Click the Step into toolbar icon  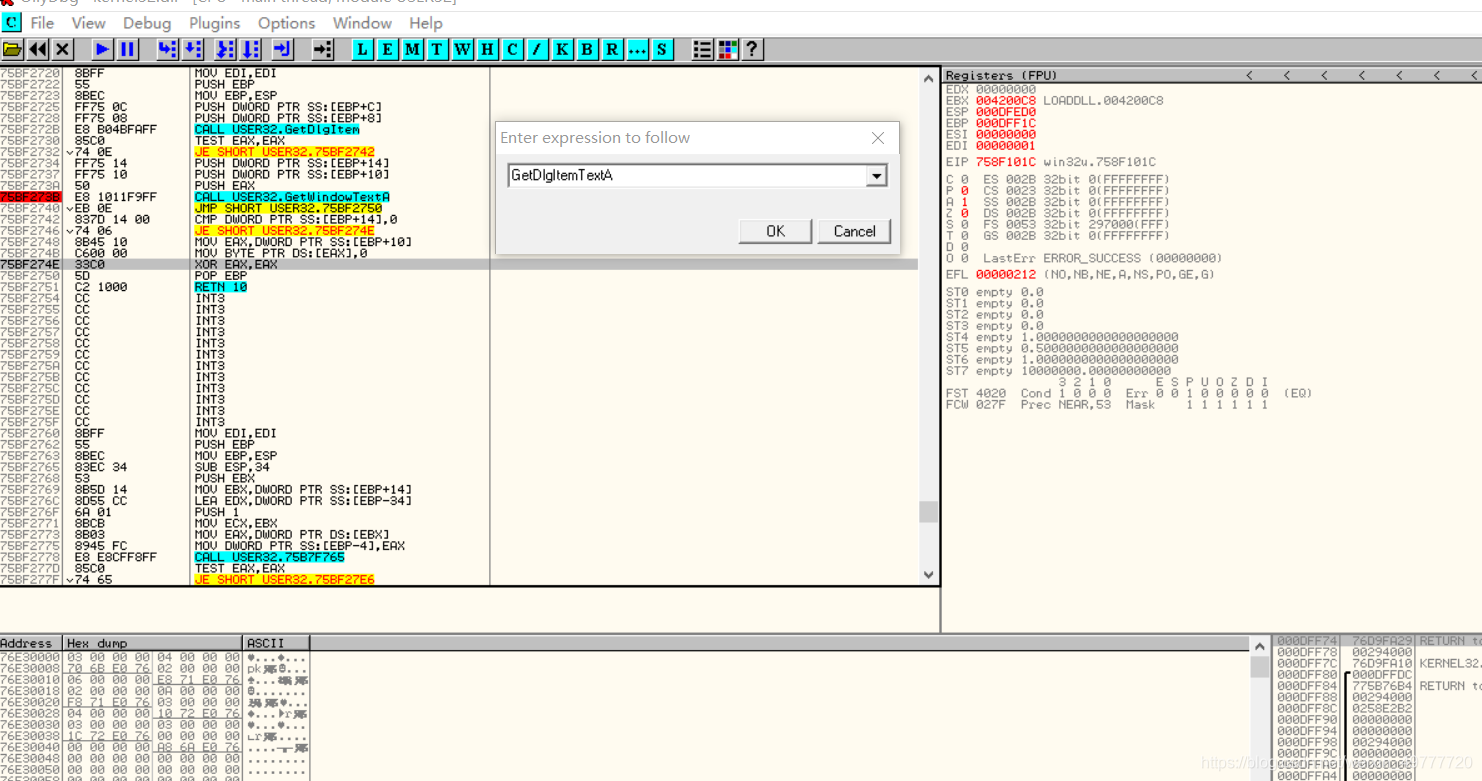click(167, 49)
